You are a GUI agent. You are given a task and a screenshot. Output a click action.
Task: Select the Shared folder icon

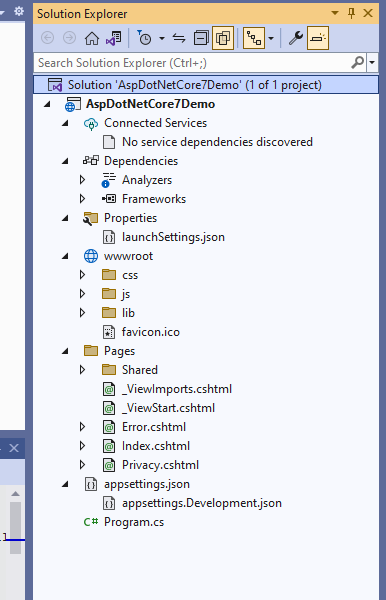109,370
